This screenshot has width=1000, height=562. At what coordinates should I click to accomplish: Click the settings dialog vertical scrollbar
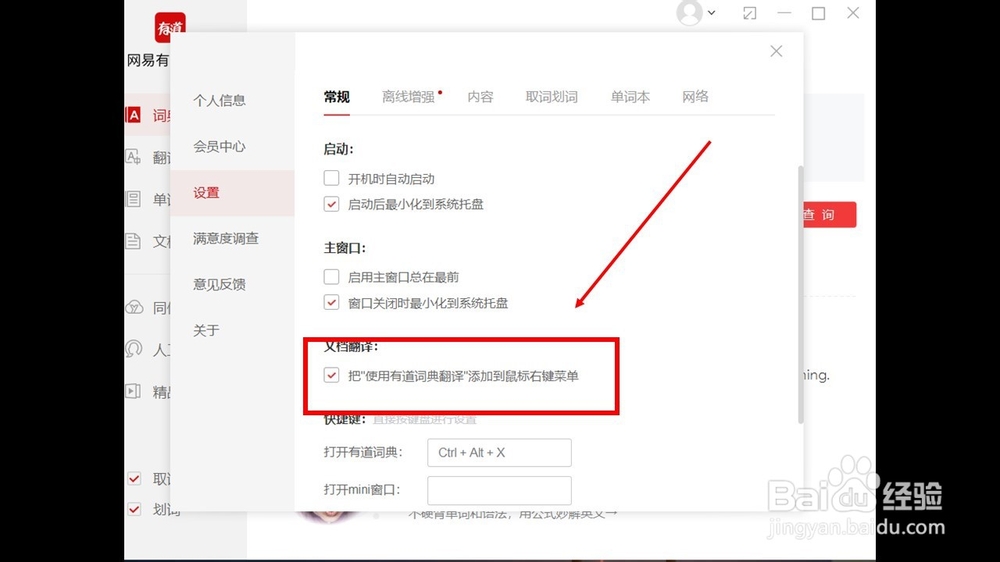(800, 294)
